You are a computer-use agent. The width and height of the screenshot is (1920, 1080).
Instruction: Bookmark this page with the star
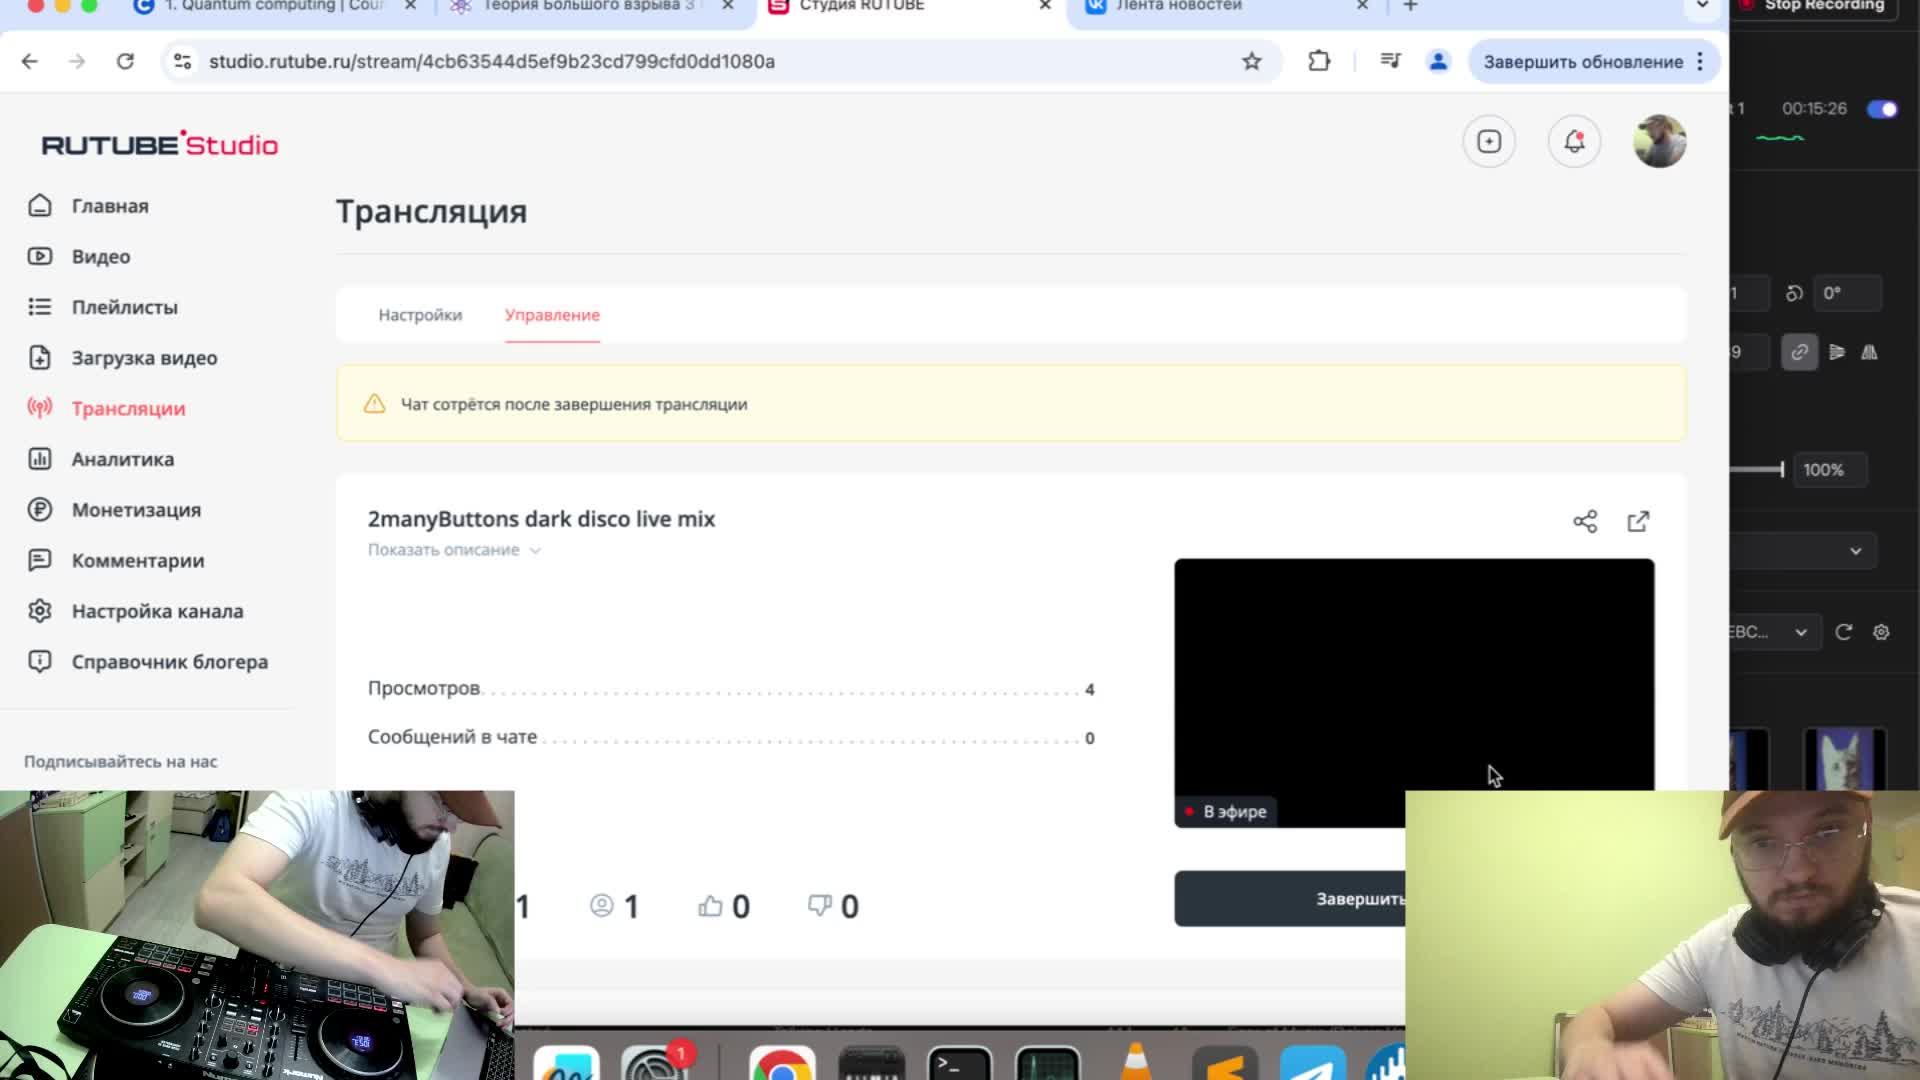coord(1251,61)
